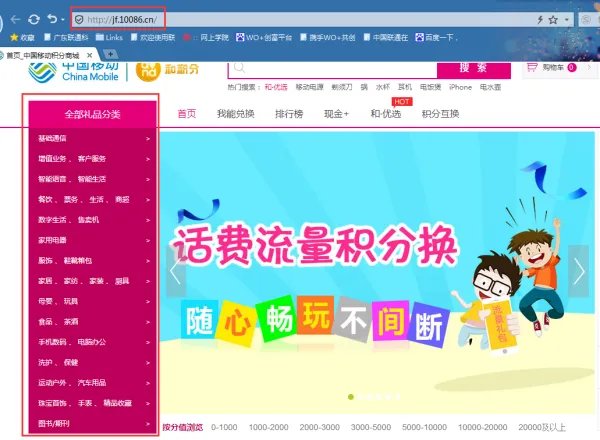Image resolution: width=600 pixels, height=440 pixels.
Task: Expand the 增值业务、客户服务 row arrow
Action: click(x=148, y=159)
